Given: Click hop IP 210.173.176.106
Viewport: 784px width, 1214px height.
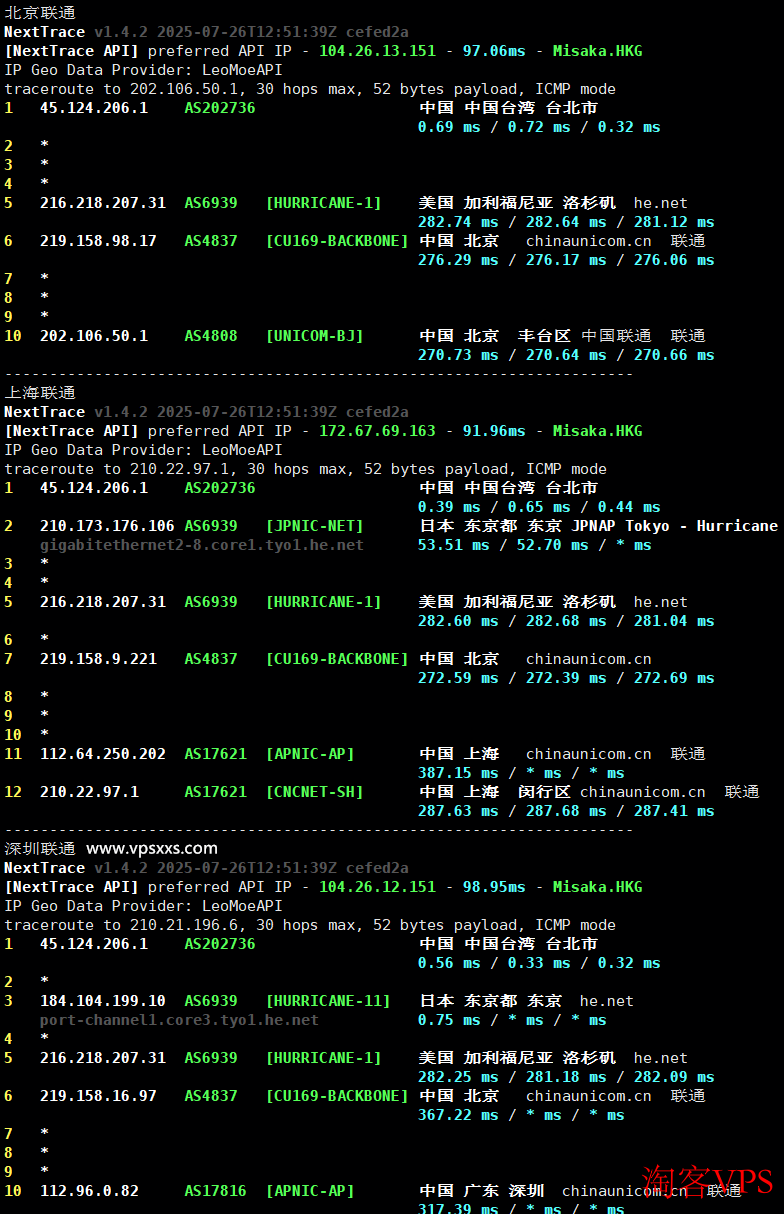Looking at the screenshot, I should click(107, 526).
